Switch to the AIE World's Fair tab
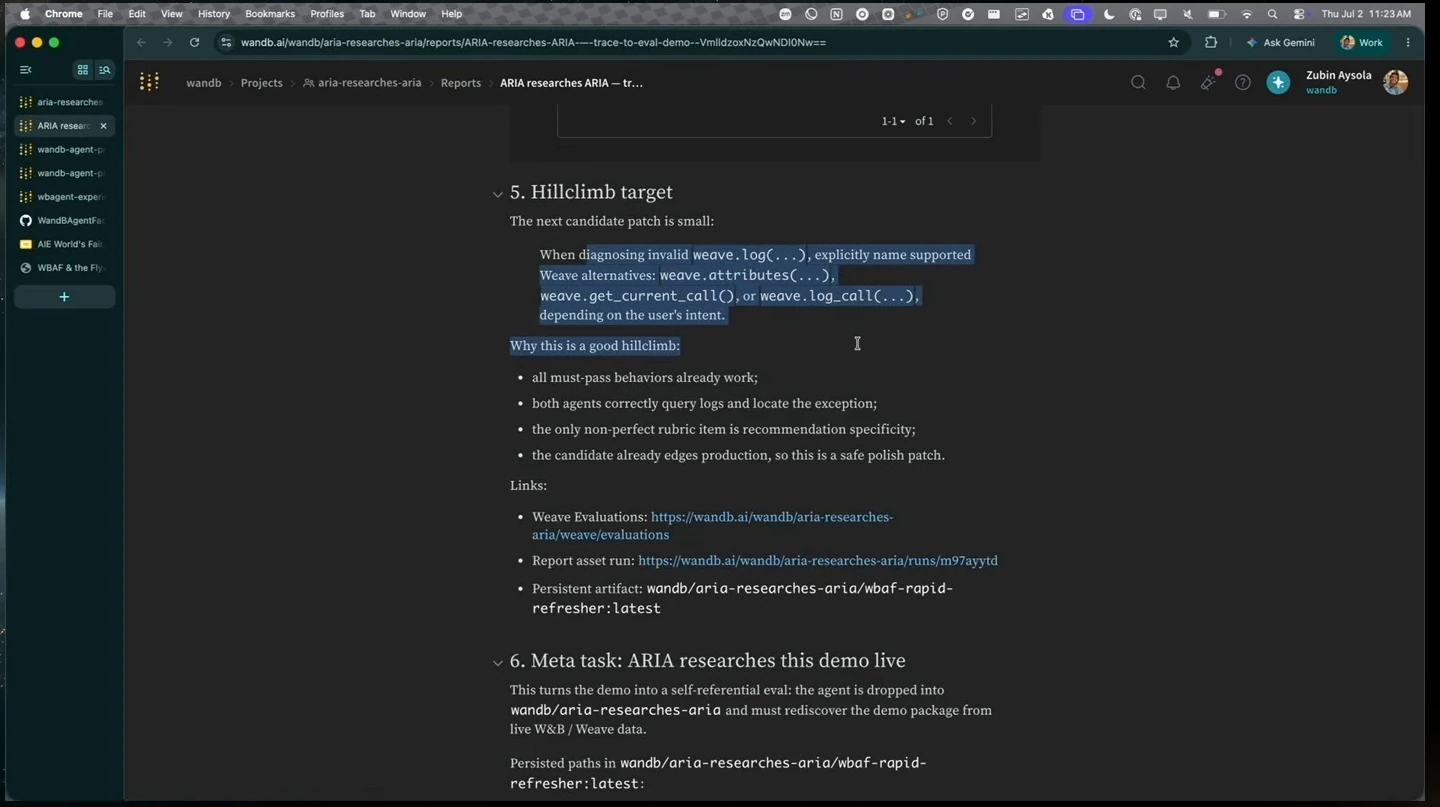The width and height of the screenshot is (1440, 807). [64, 244]
